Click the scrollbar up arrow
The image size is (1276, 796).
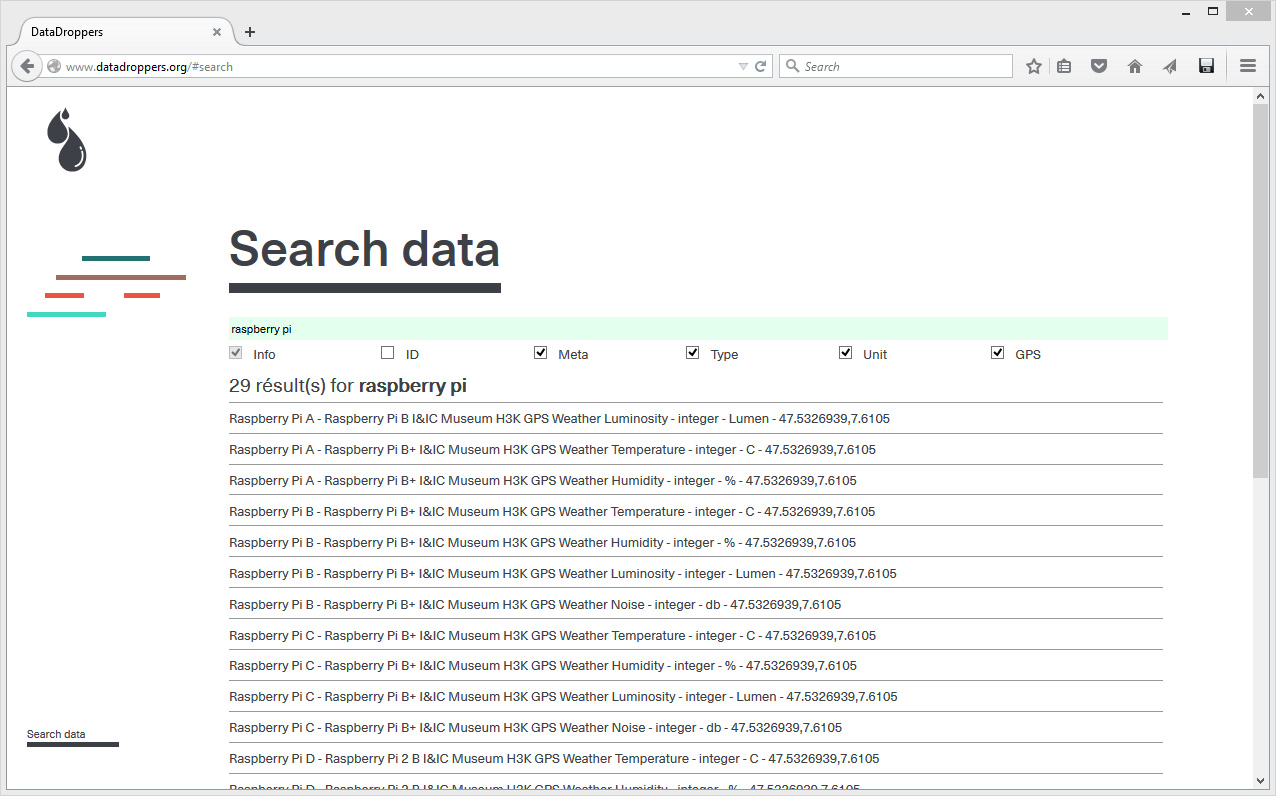point(1260,96)
